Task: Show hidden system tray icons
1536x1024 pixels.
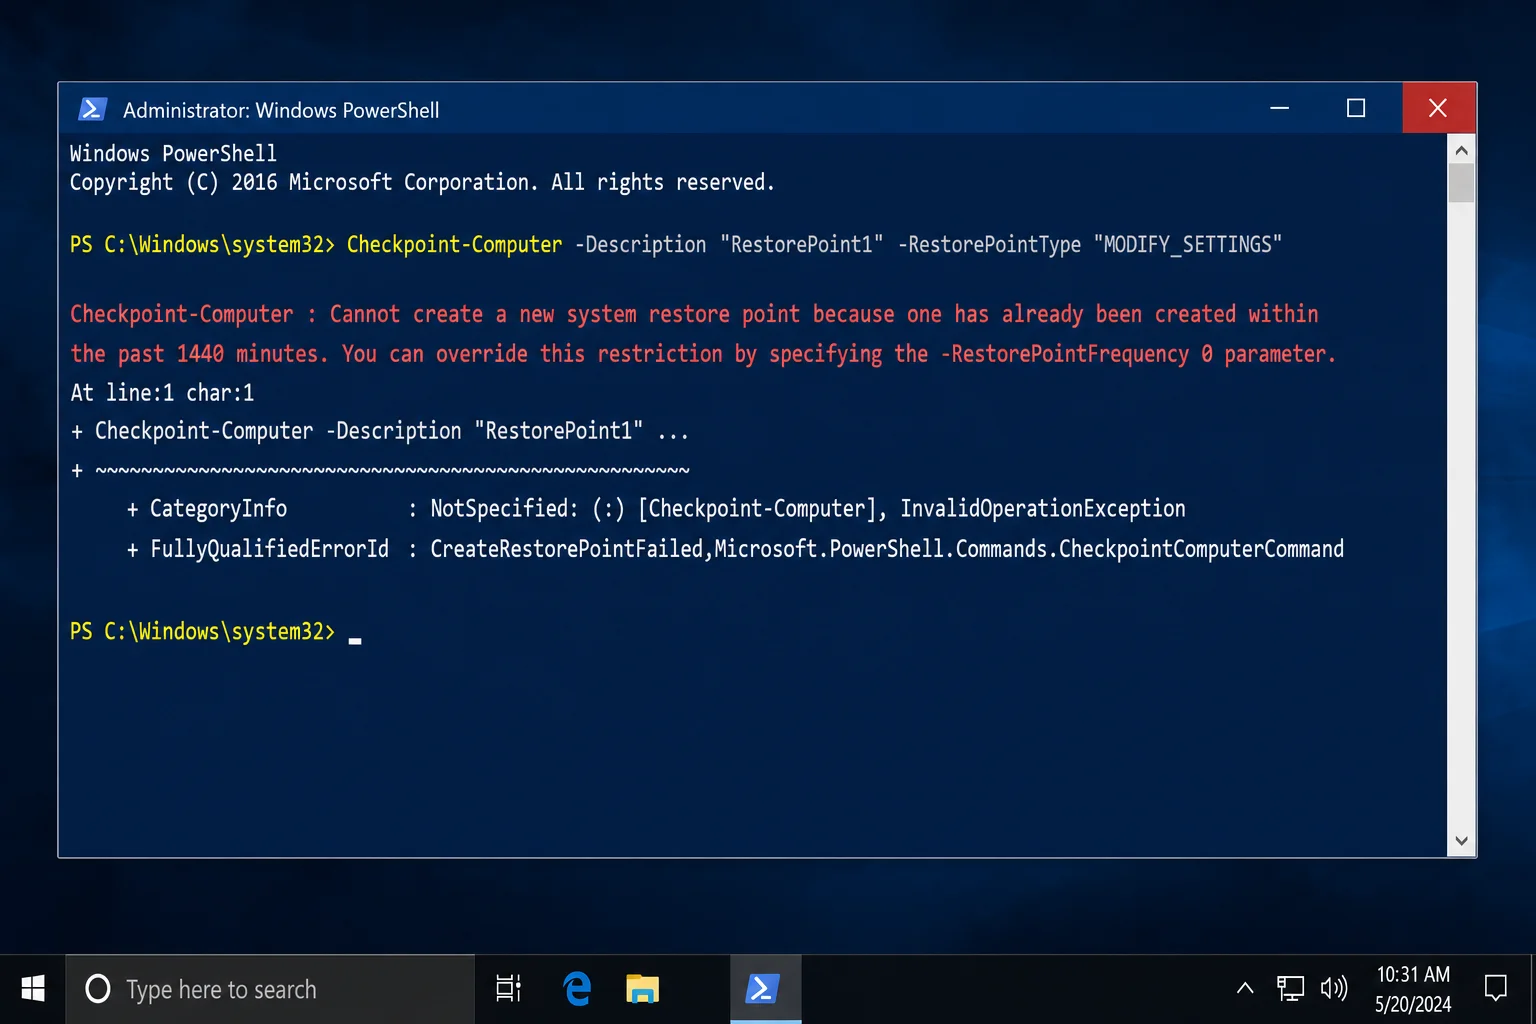Action: tap(1245, 988)
